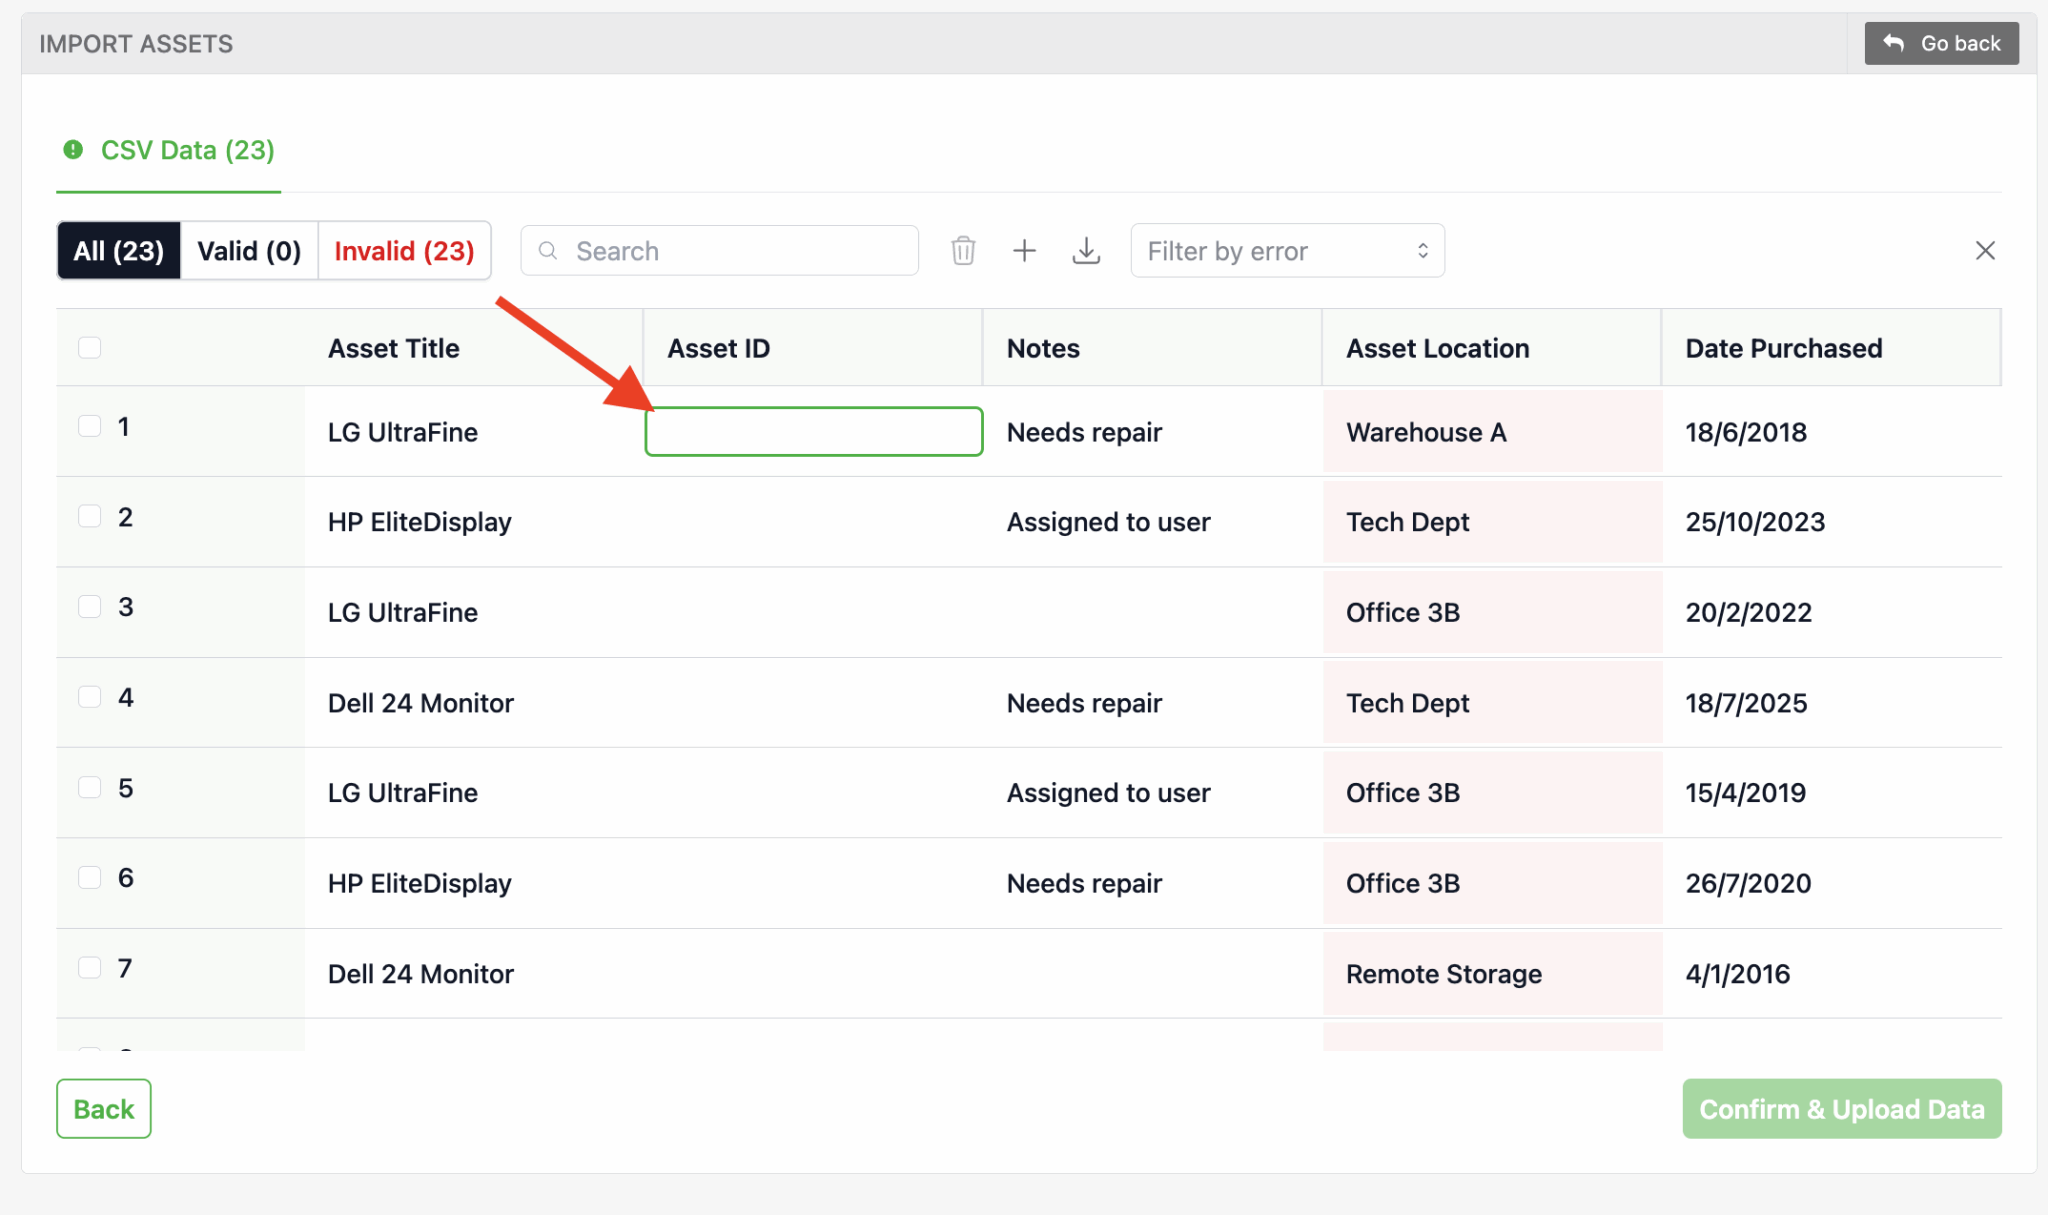
Task: Tick the checkbox for row 7
Action: (x=90, y=967)
